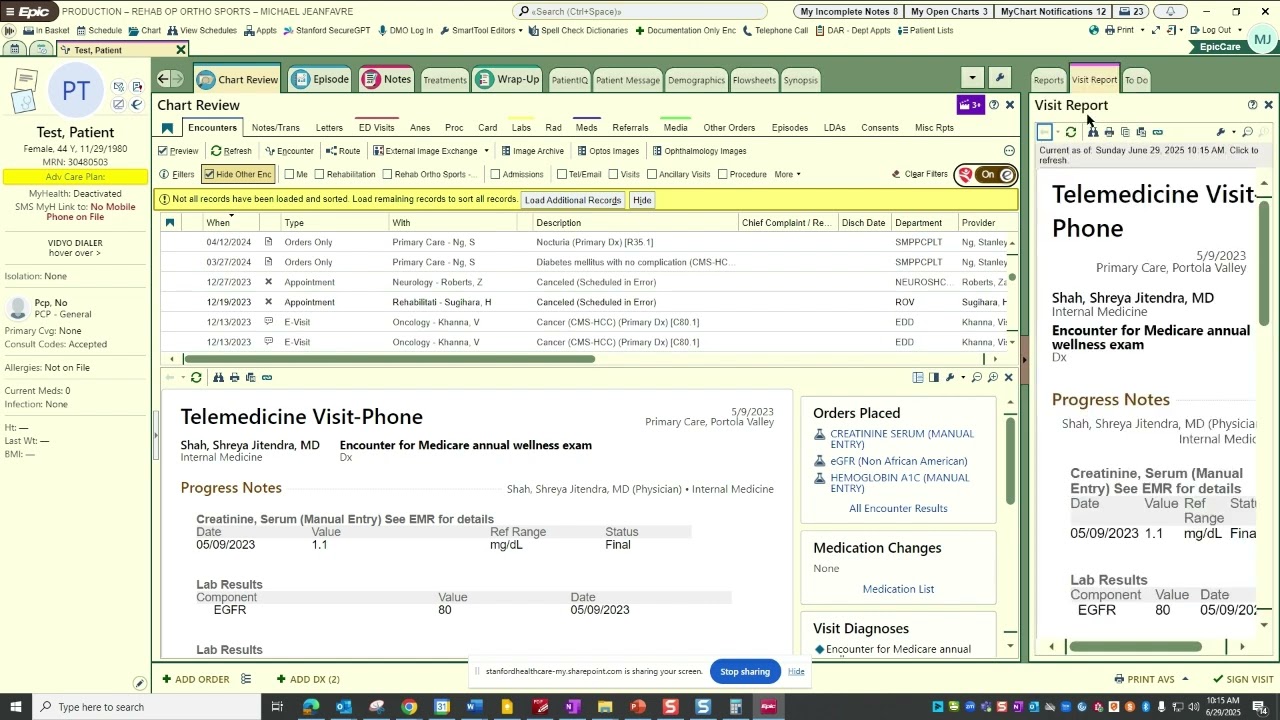Check the Me filter checkbox
This screenshot has width=1280, height=720.
[289, 175]
